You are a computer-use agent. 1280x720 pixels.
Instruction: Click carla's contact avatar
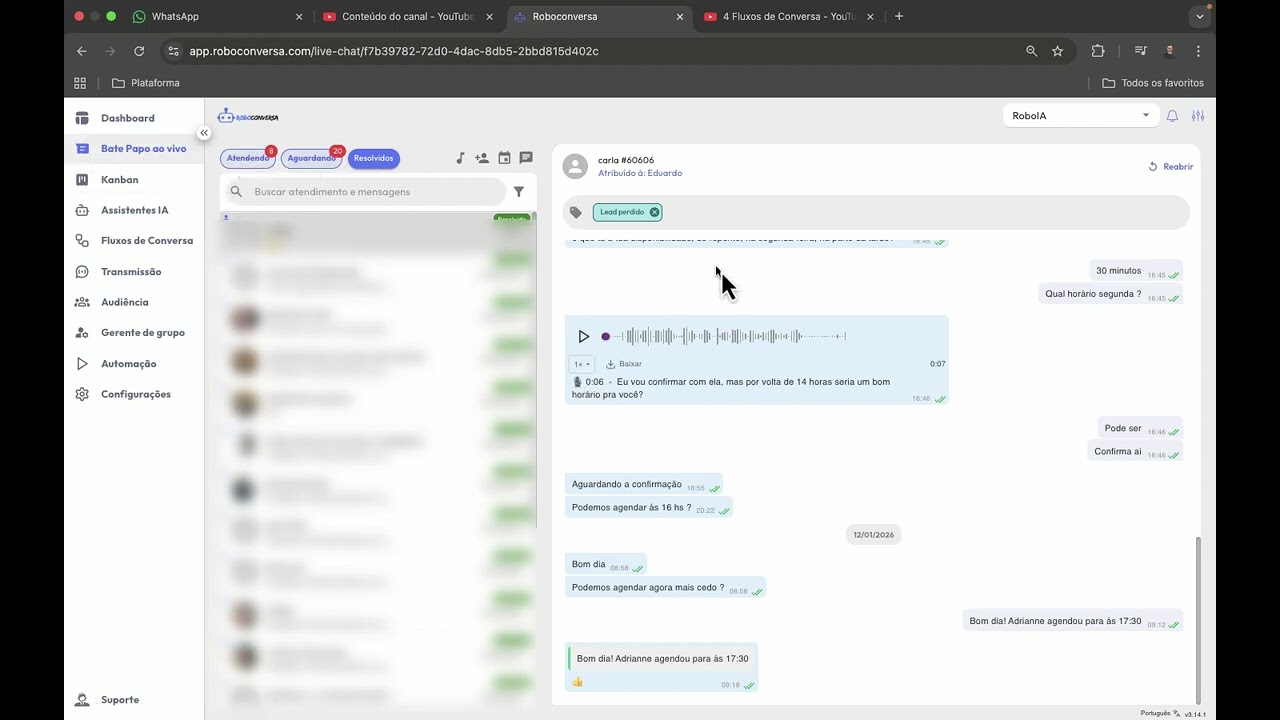tap(575, 166)
